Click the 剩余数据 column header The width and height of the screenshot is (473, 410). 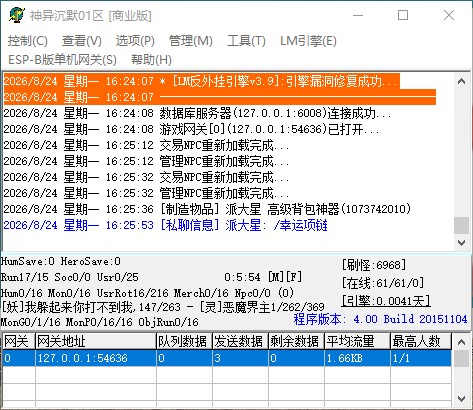[296, 341]
